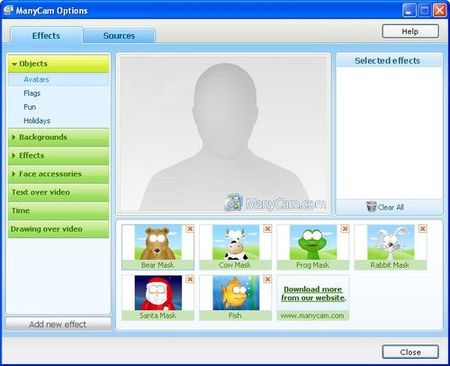Open Download more from our website link
Viewport: 450px width, 366px height.
pos(313,294)
